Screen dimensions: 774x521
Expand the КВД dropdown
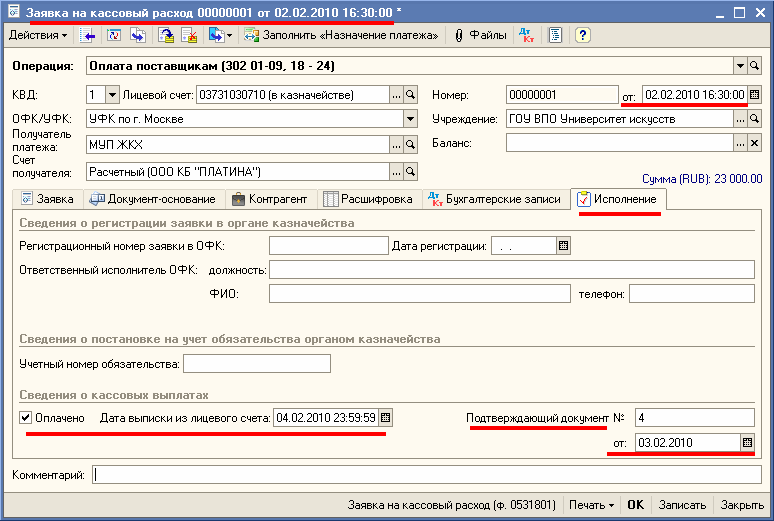tap(110, 95)
